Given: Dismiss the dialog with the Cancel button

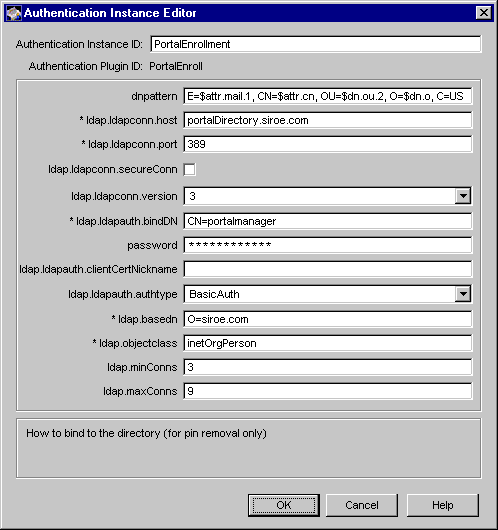Looking at the screenshot, I should pyautogui.click(x=362, y=505).
